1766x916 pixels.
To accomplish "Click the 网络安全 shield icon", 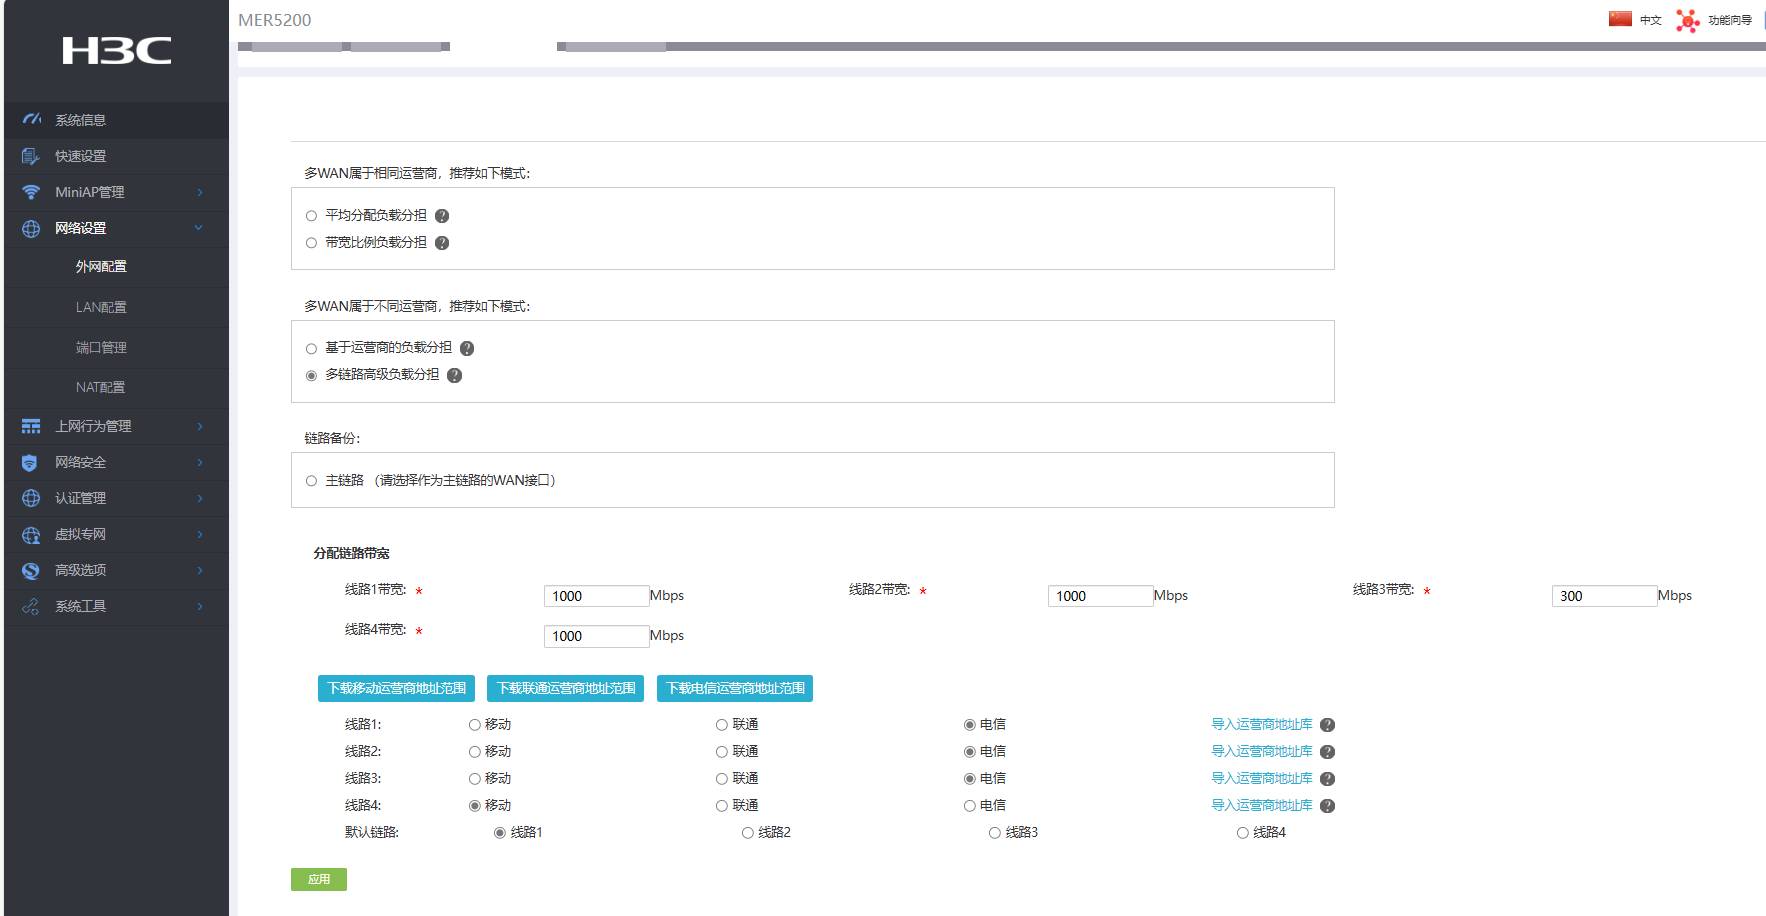I will pyautogui.click(x=30, y=462).
